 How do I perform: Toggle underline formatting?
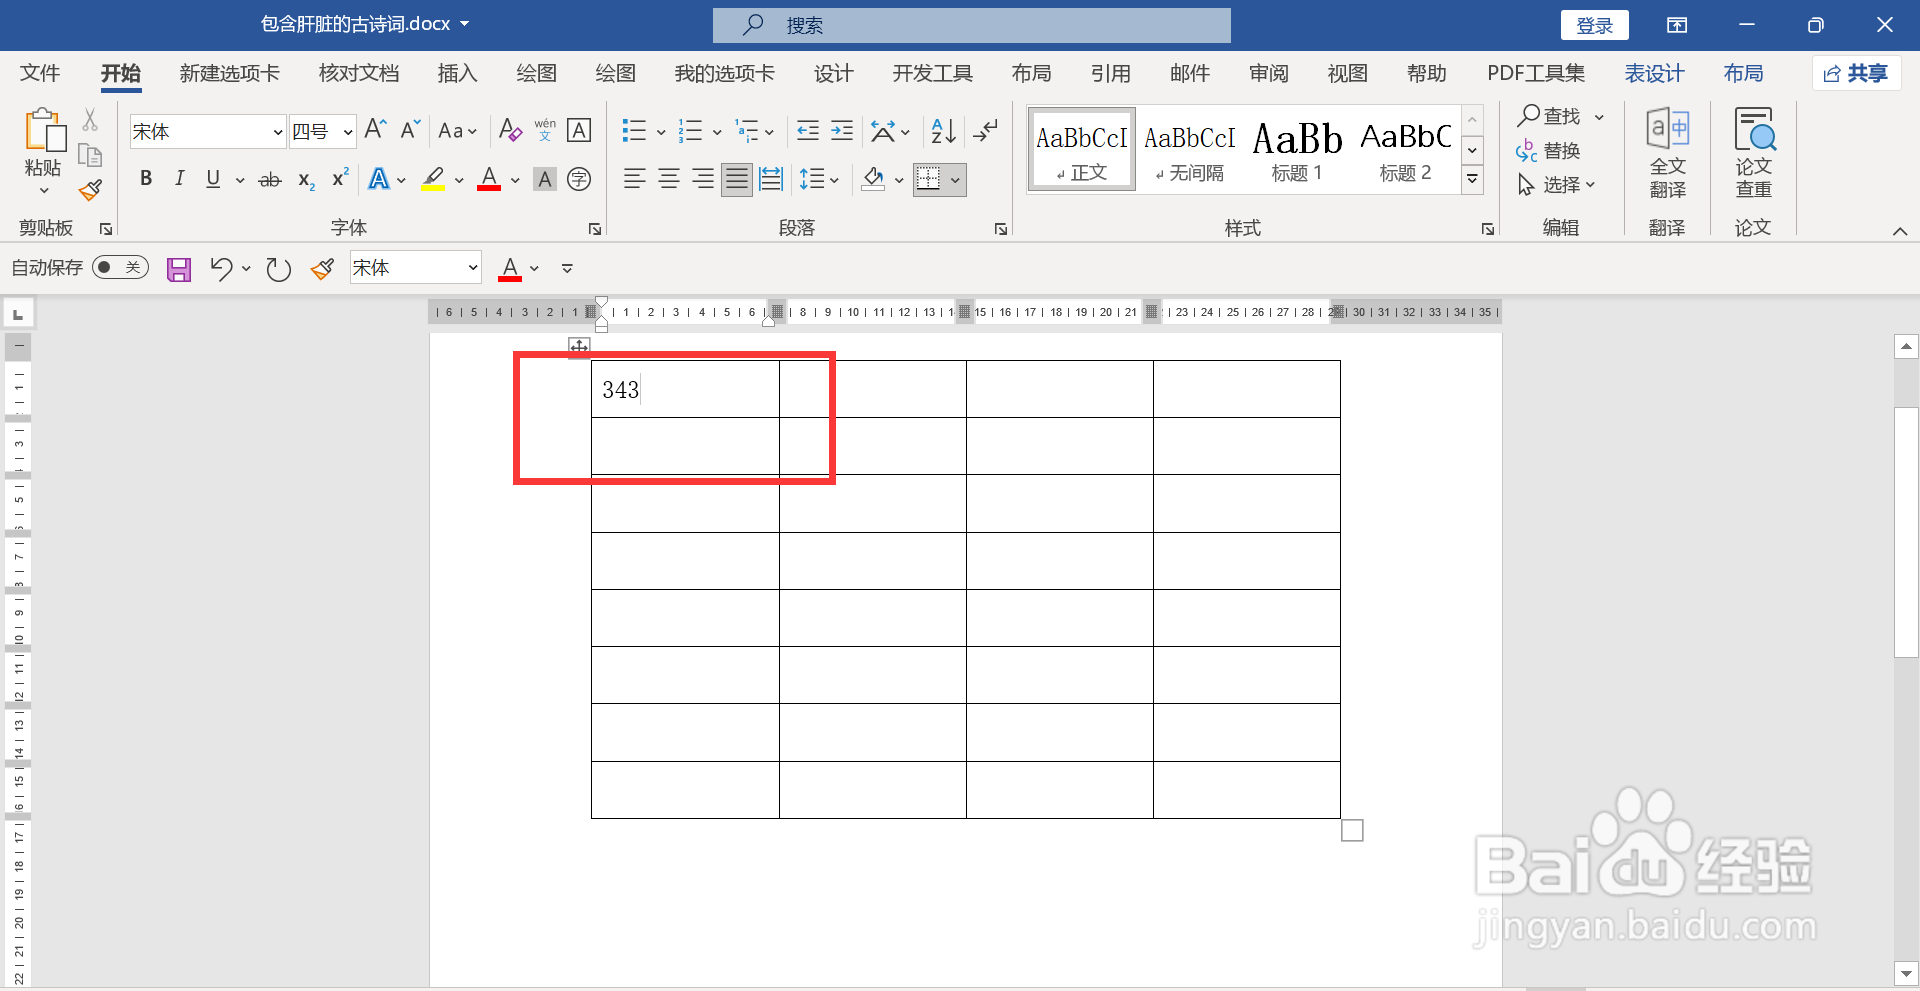point(213,179)
